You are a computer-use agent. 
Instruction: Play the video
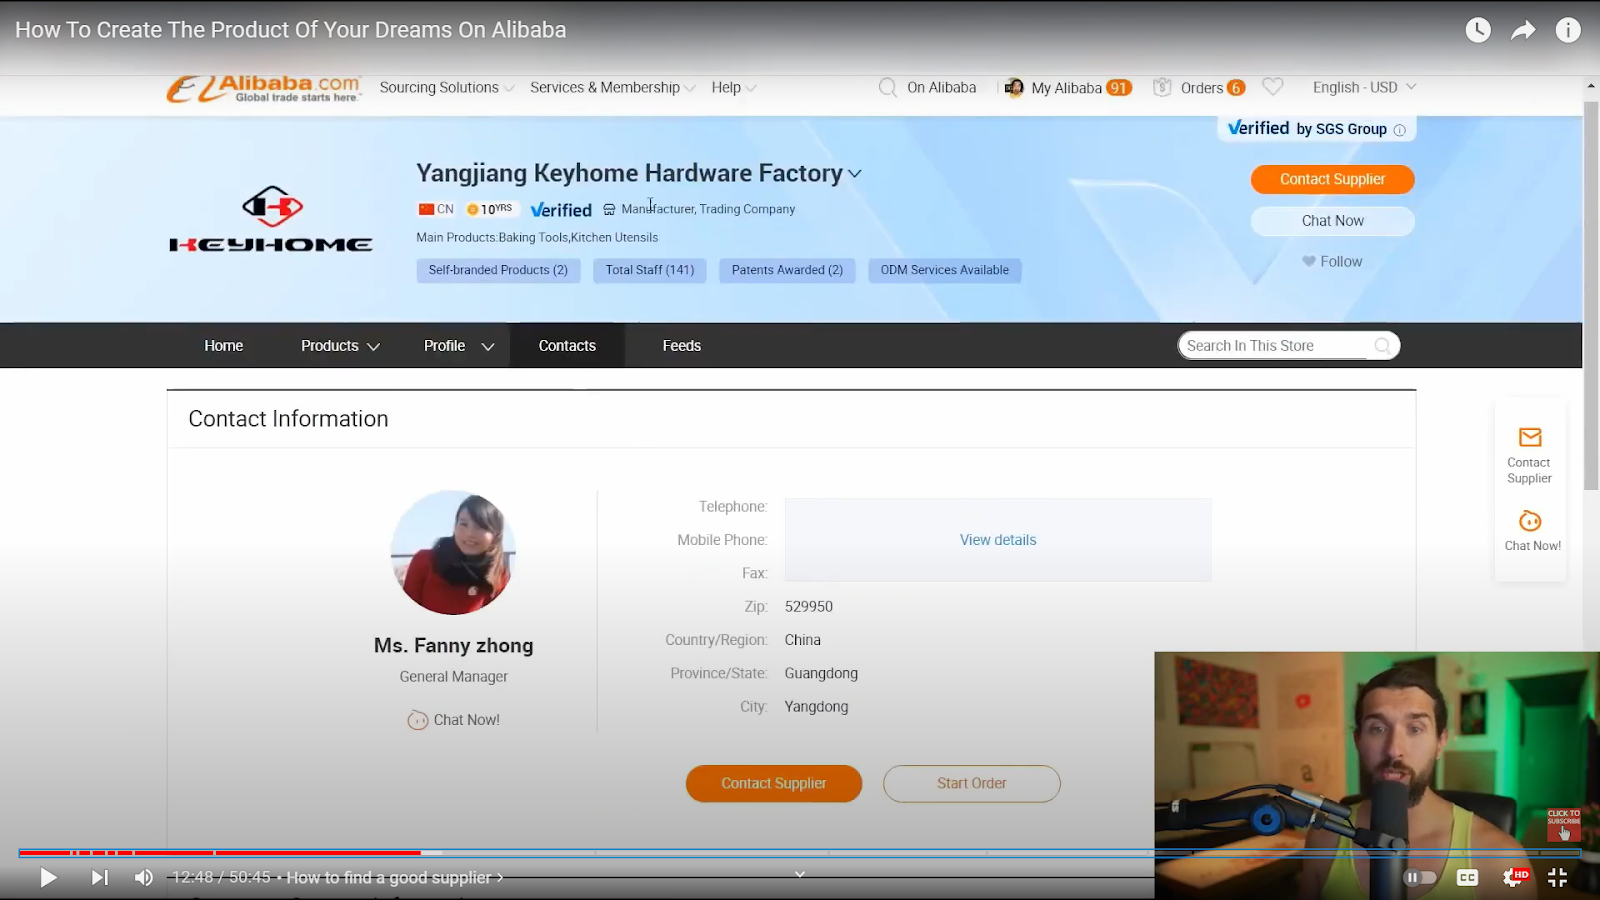[48, 878]
